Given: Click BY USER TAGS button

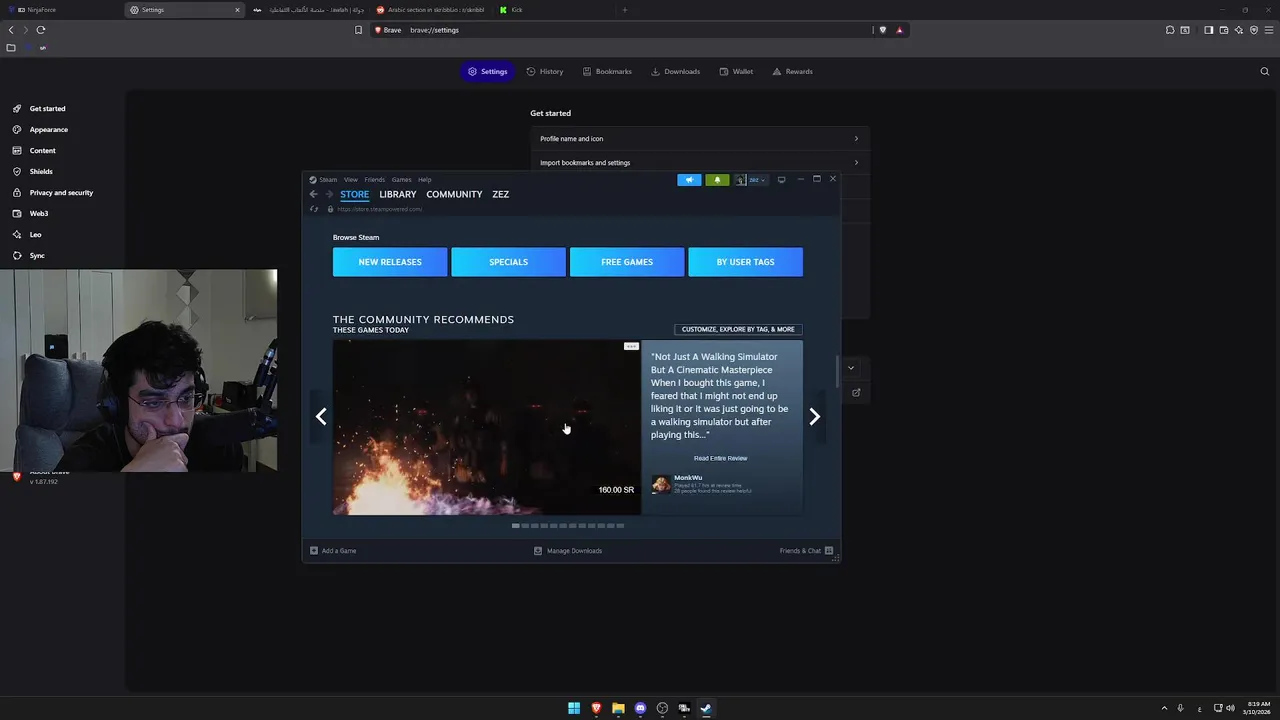Looking at the screenshot, I should 745,262.
